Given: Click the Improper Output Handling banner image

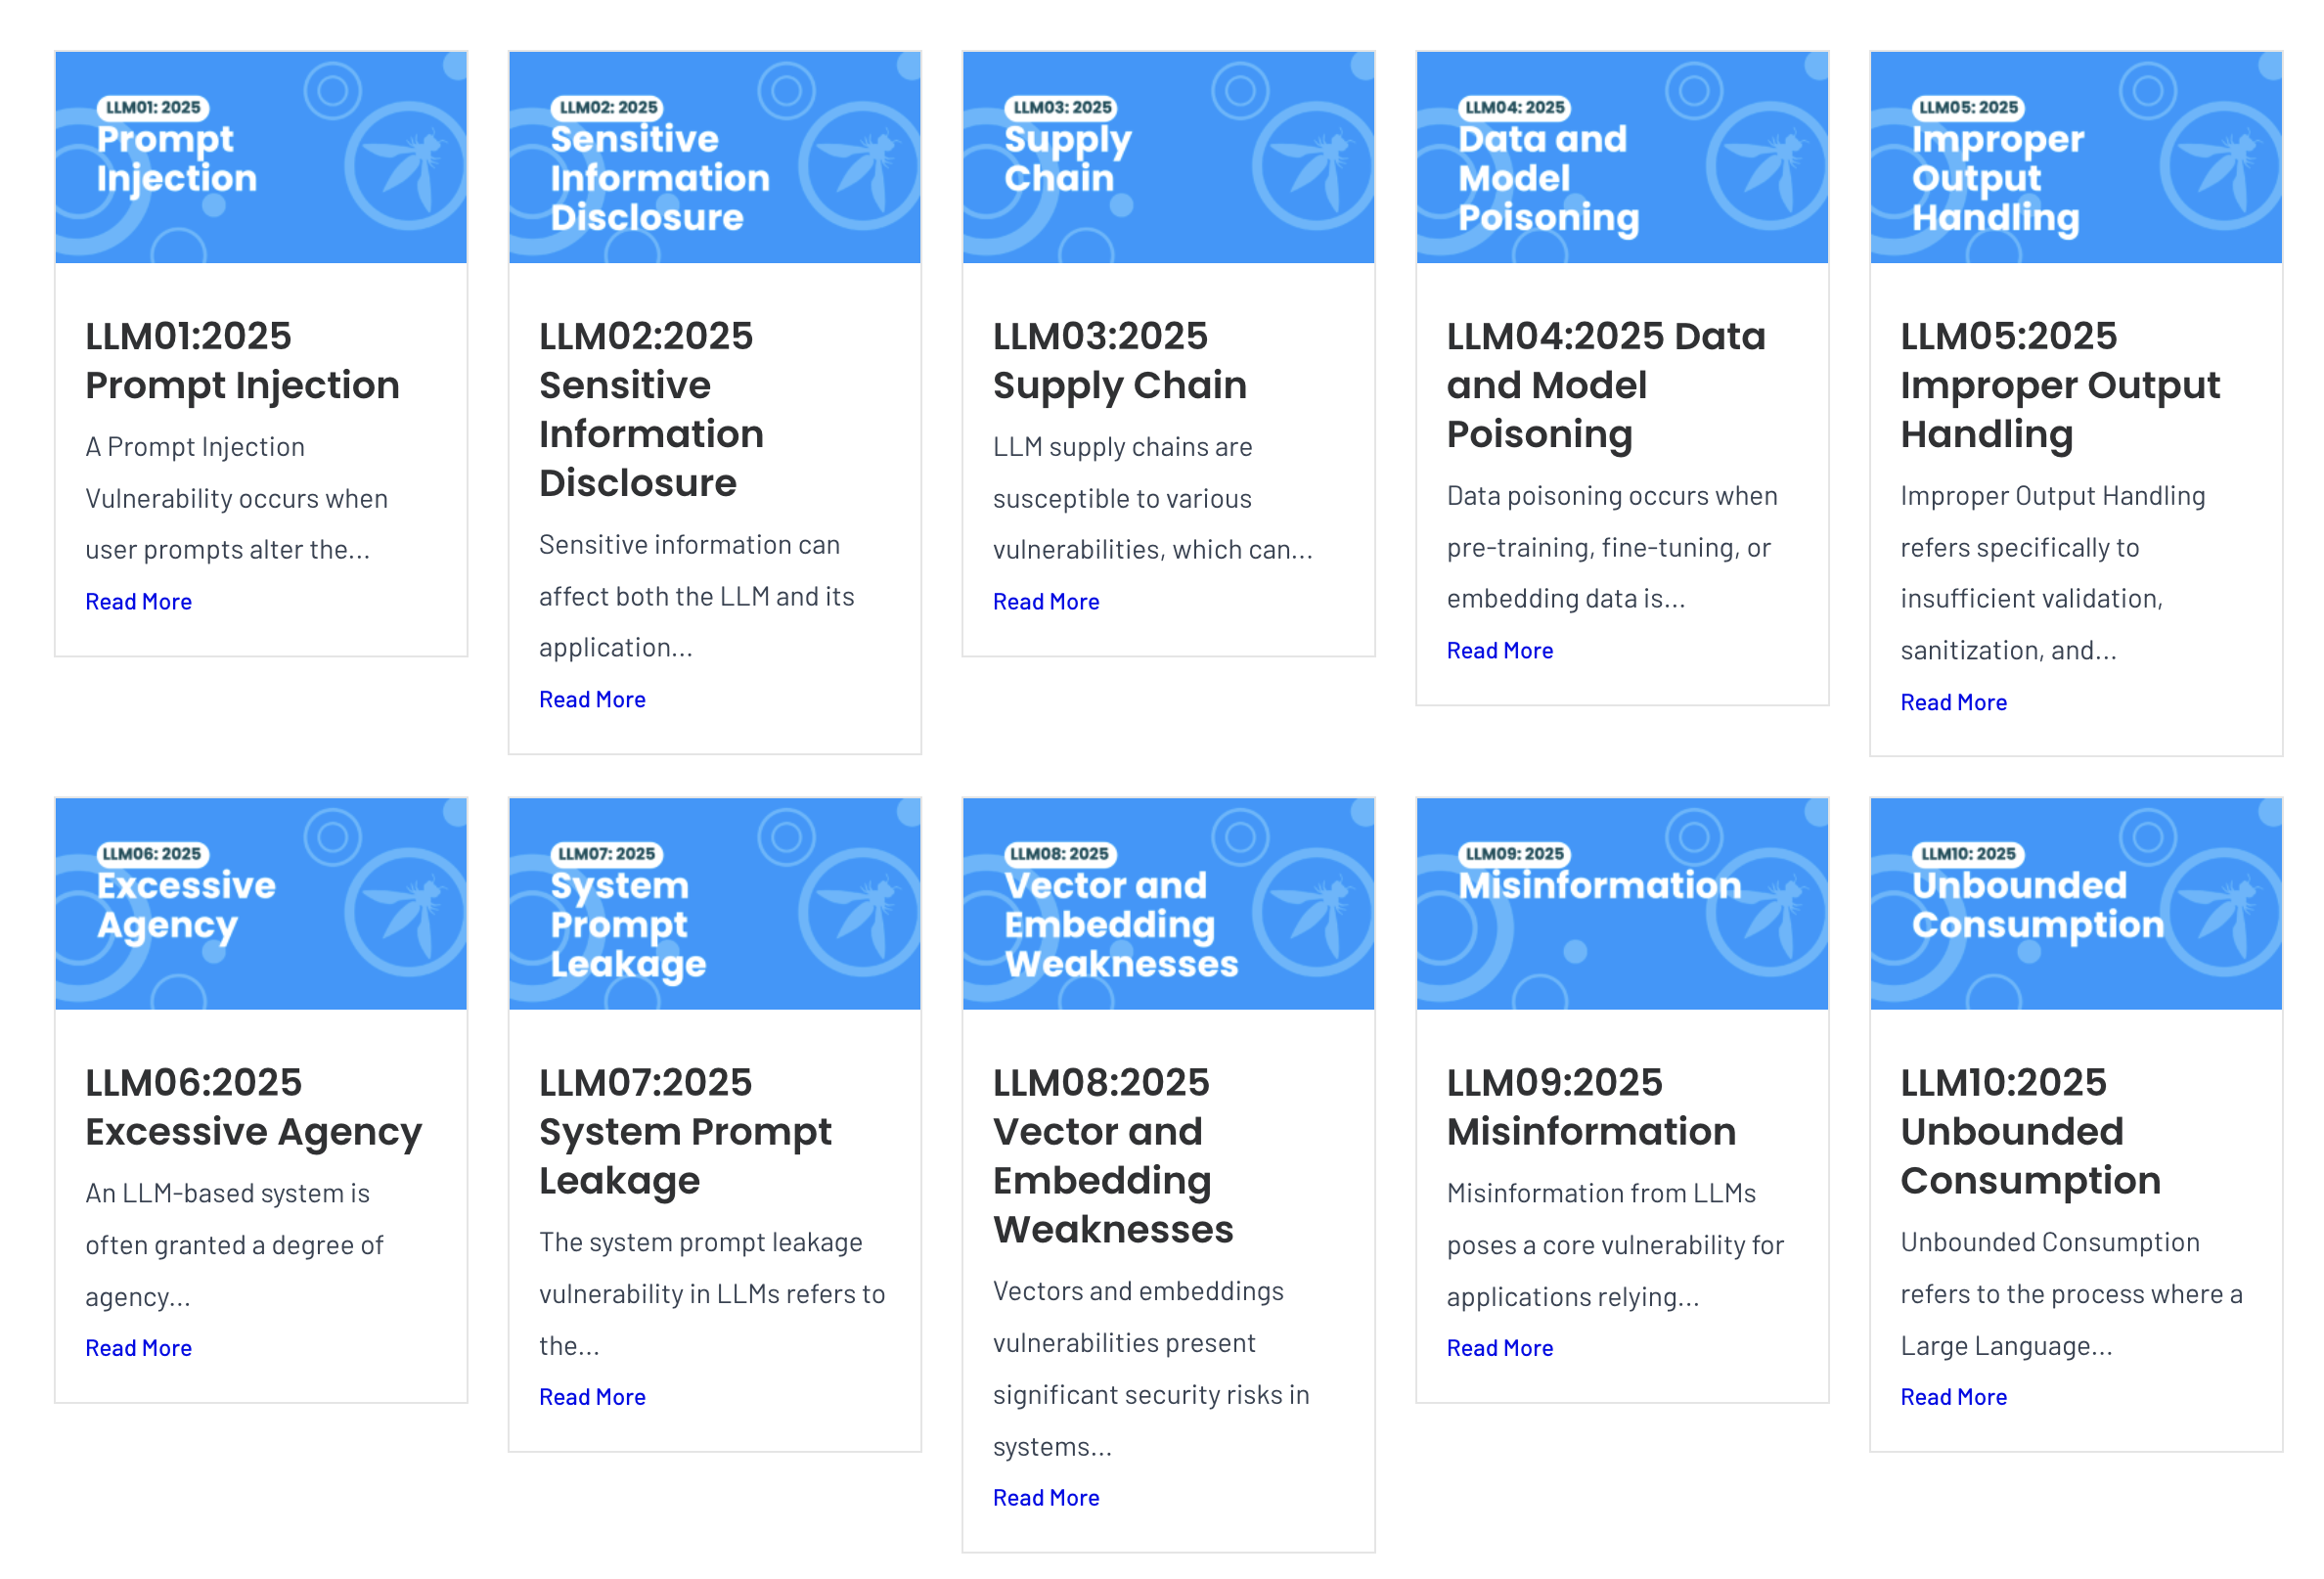Looking at the screenshot, I should (x=2077, y=157).
